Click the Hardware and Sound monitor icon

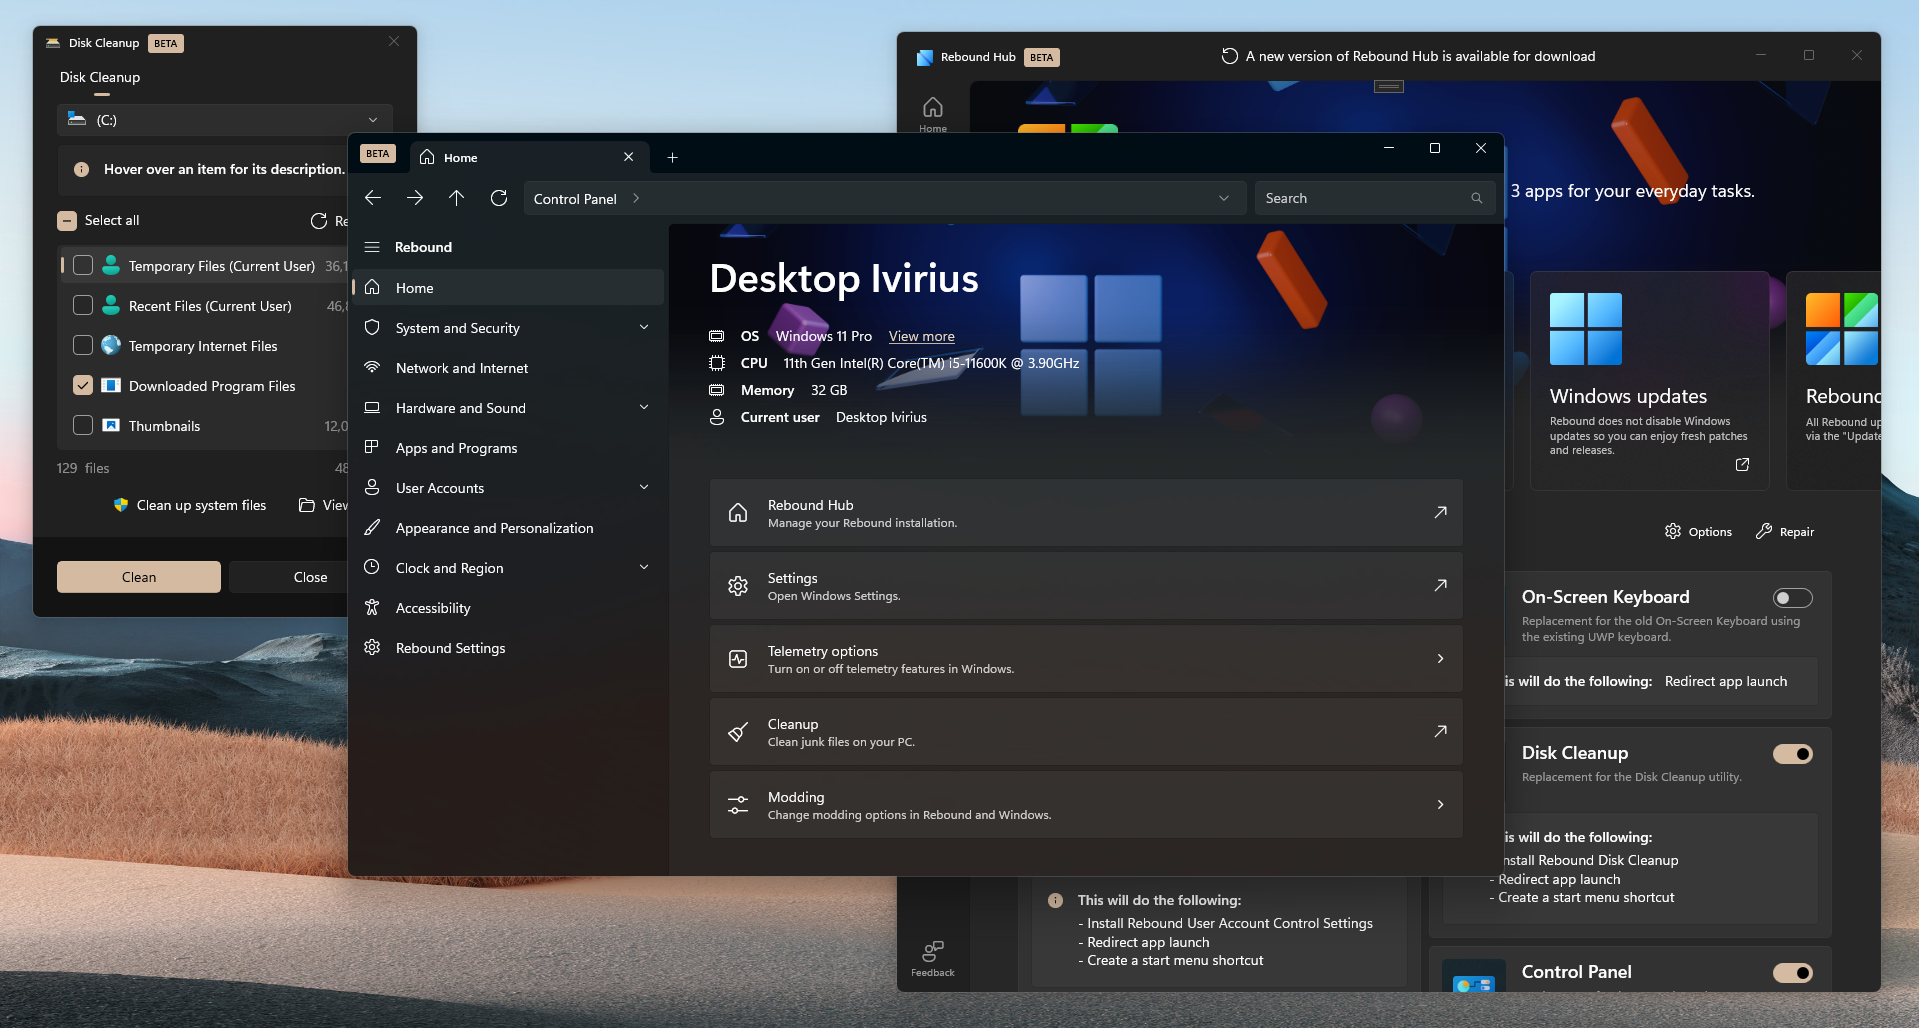pos(372,407)
